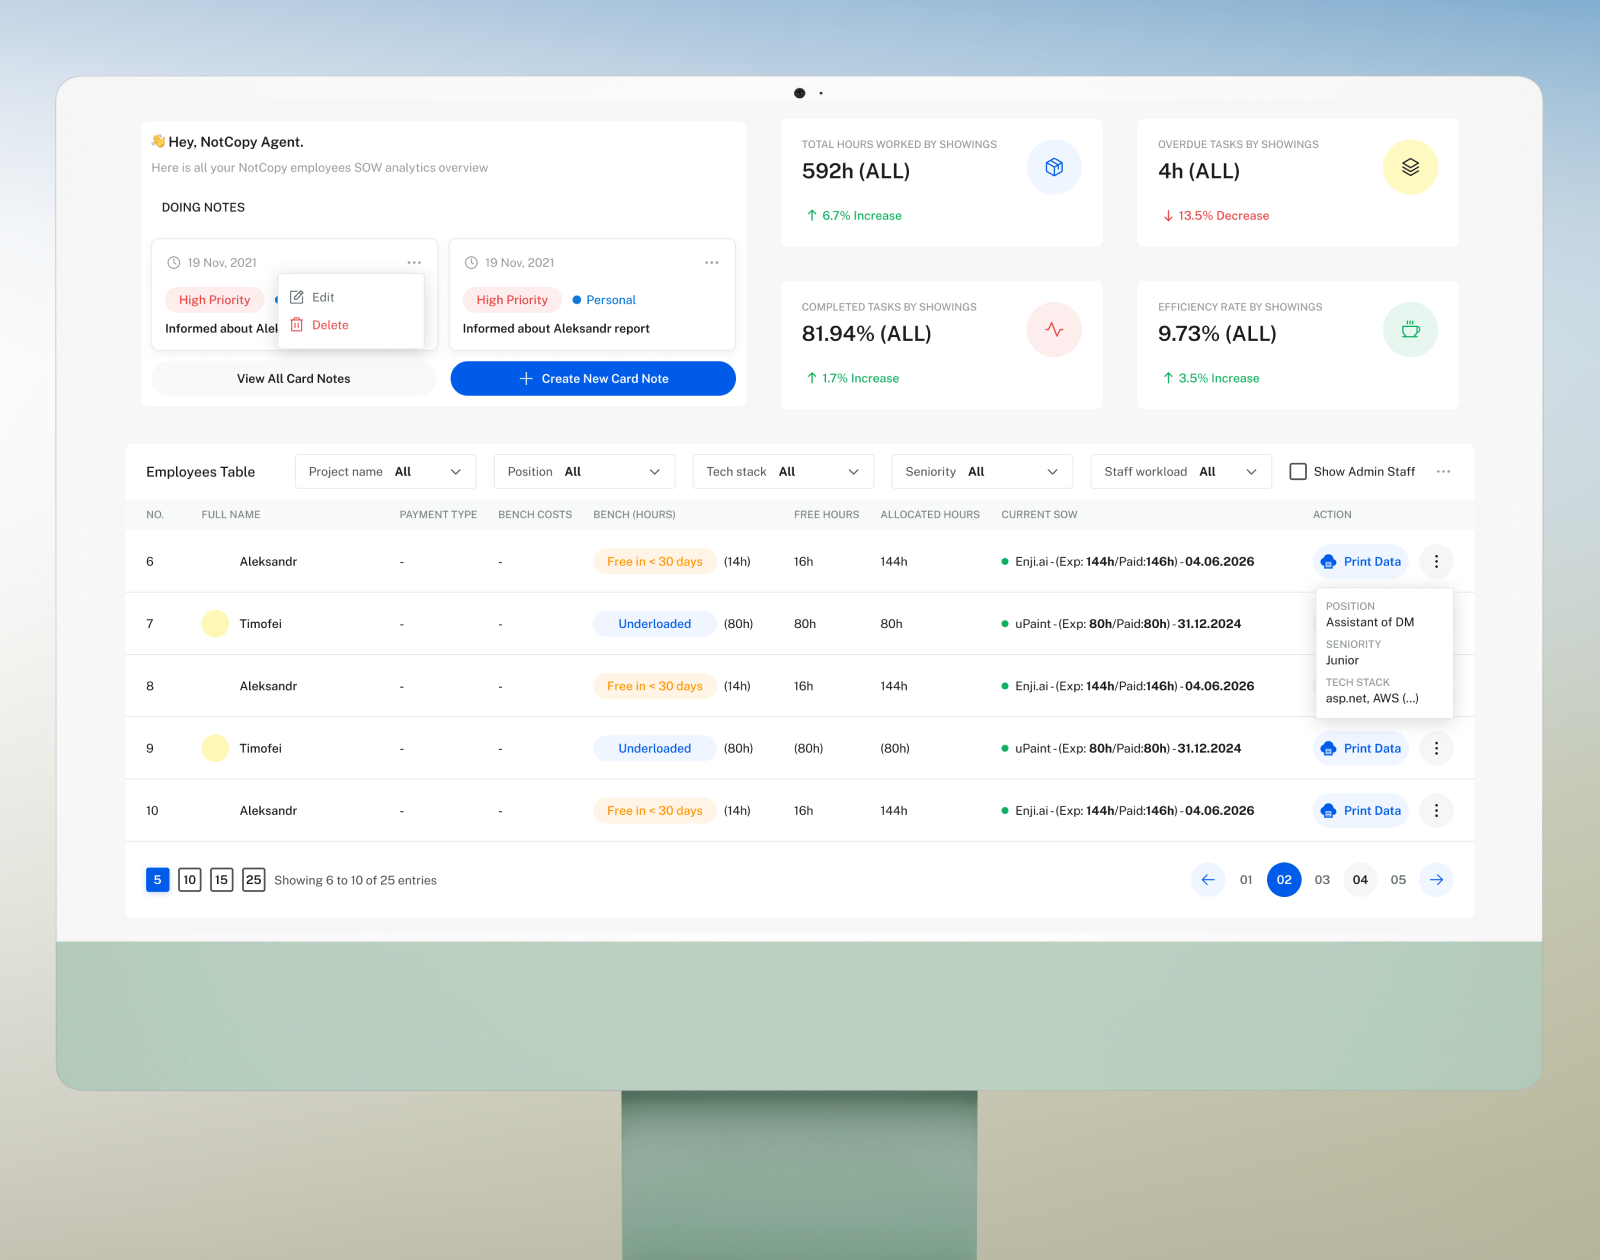Screen dimensions: 1600x1260
Task: Expand the Staff workload filter dropdown
Action: [1181, 472]
